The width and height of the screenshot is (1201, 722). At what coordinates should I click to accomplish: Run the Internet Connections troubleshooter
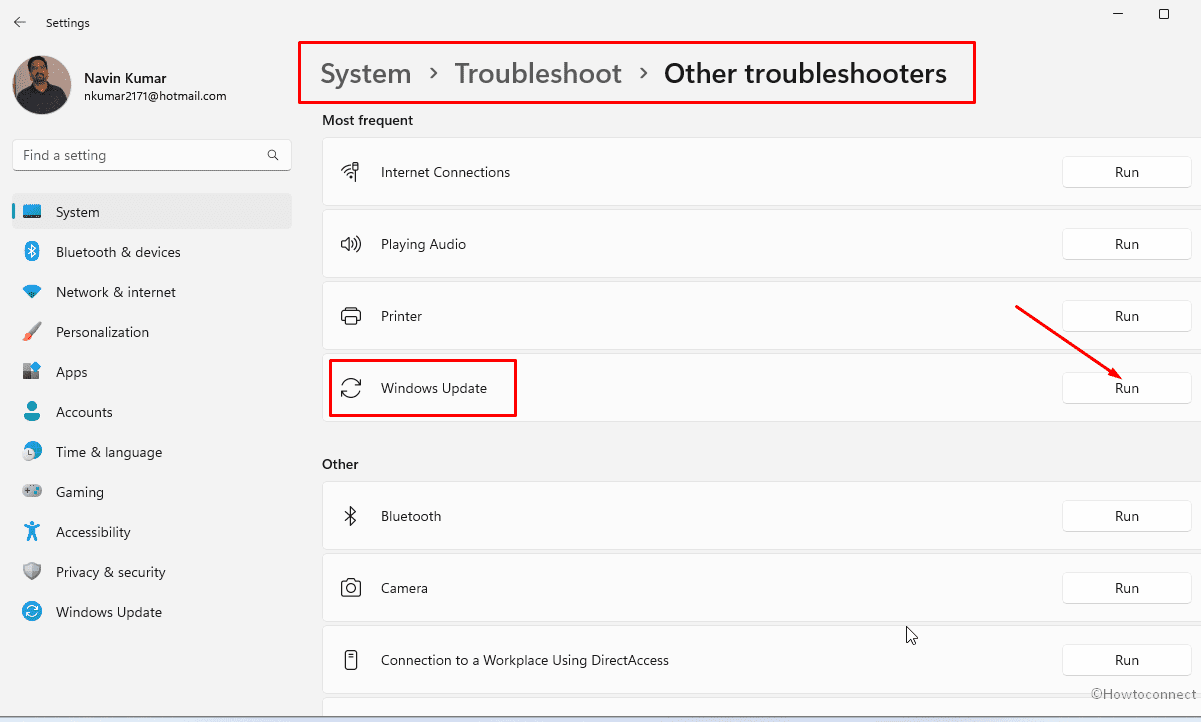tap(1127, 172)
